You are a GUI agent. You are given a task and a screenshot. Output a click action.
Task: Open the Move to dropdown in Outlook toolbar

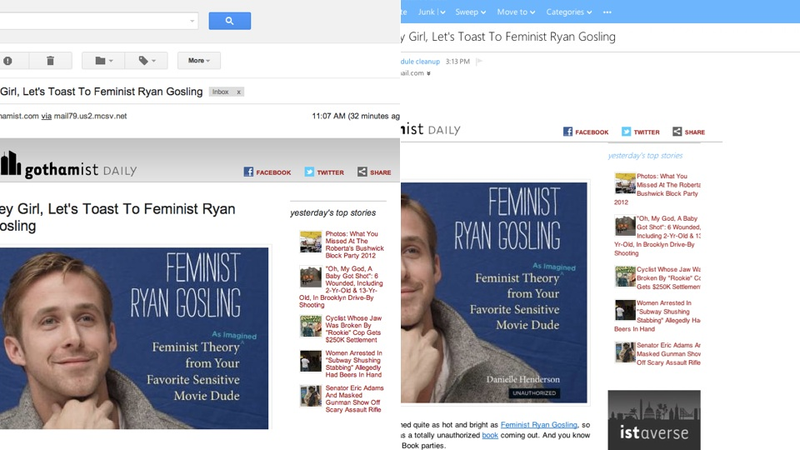click(x=516, y=12)
